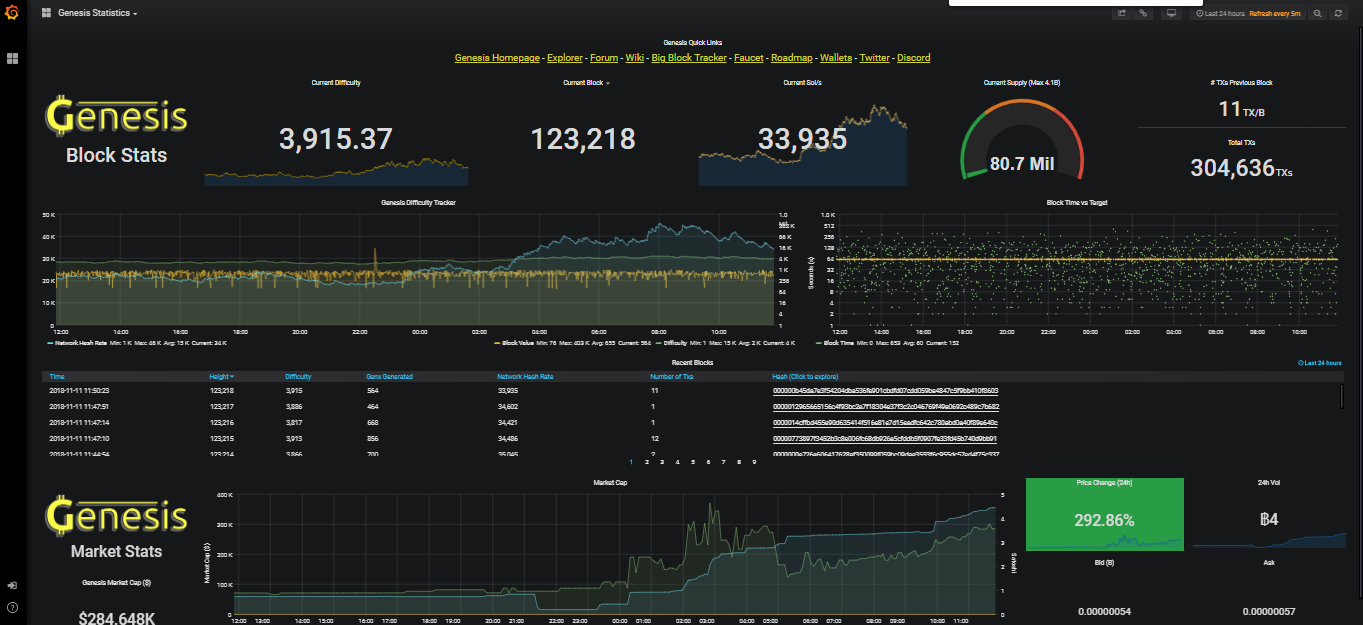Sort table by Time column header
This screenshot has height=625, width=1363.
pos(57,377)
